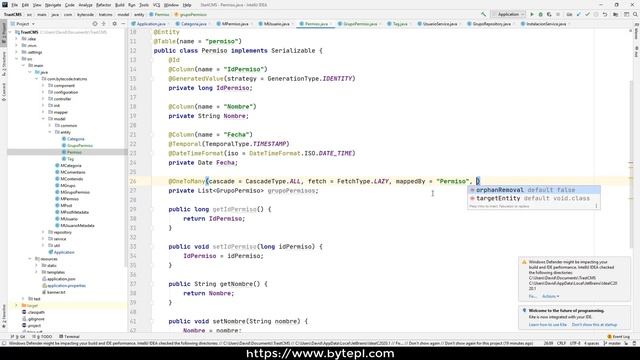This screenshot has height=360, width=640.
Task: Click more options dots in completion popup
Action: click(596, 206)
